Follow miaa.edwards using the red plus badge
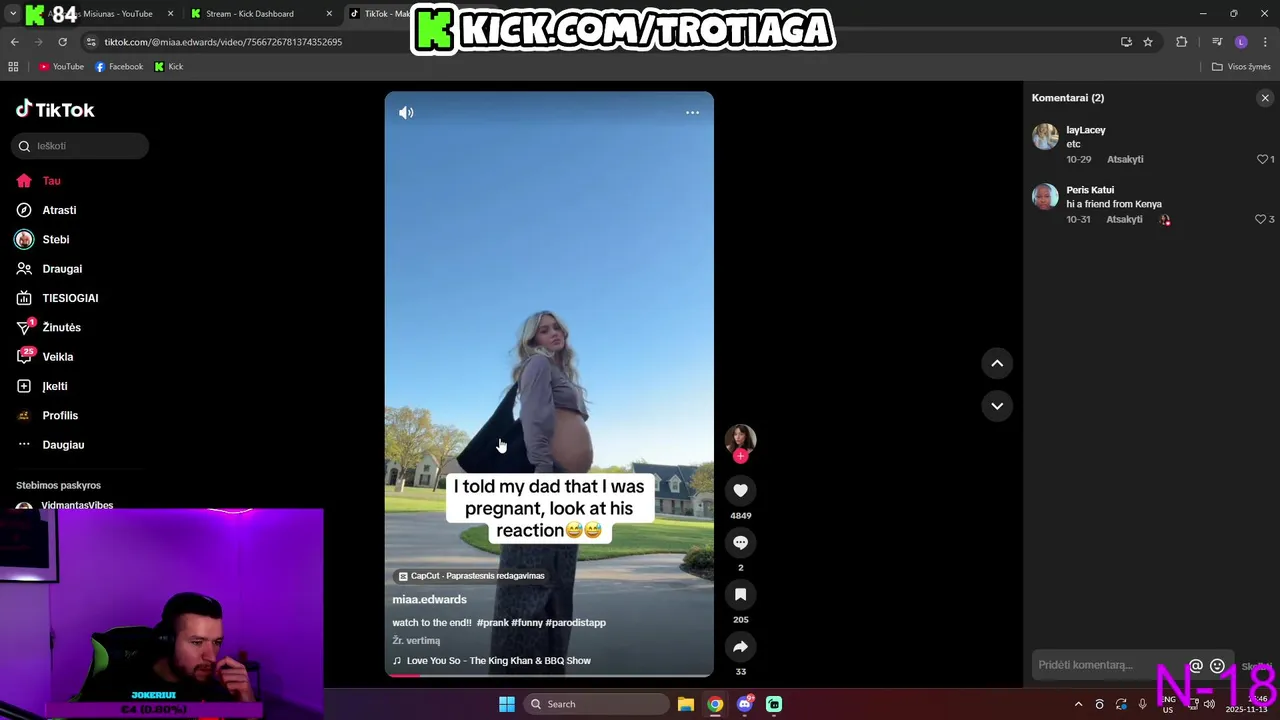The width and height of the screenshot is (1280, 720). (740, 456)
